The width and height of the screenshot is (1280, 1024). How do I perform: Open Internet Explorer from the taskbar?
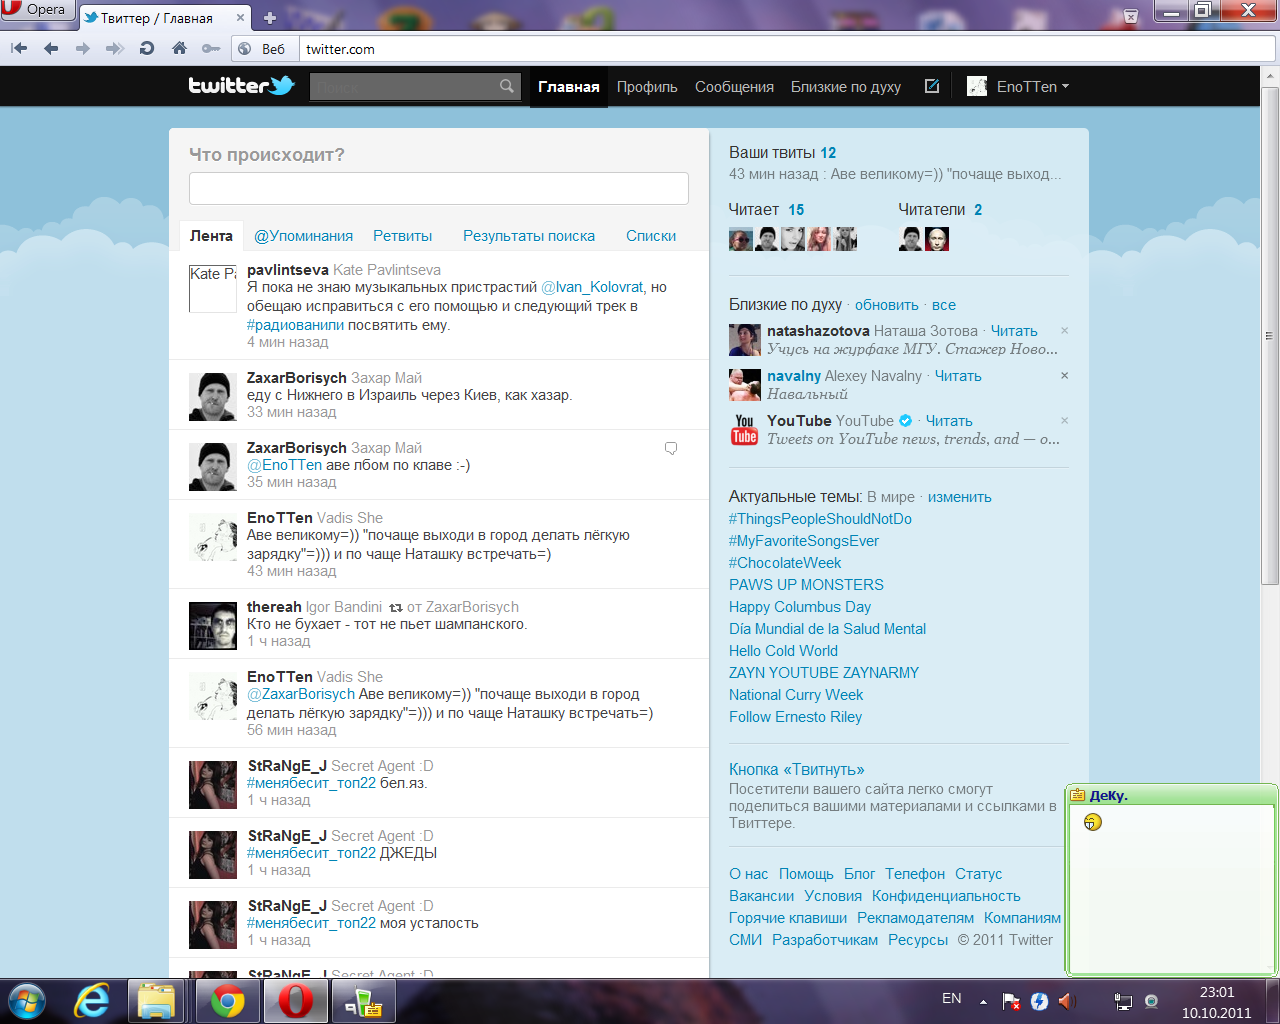point(92,1001)
